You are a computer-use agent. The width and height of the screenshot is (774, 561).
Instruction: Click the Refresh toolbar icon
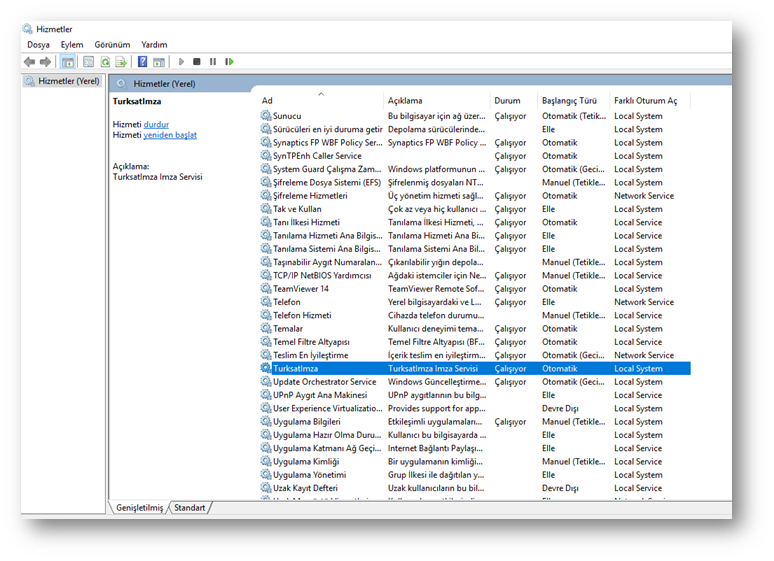[105, 62]
